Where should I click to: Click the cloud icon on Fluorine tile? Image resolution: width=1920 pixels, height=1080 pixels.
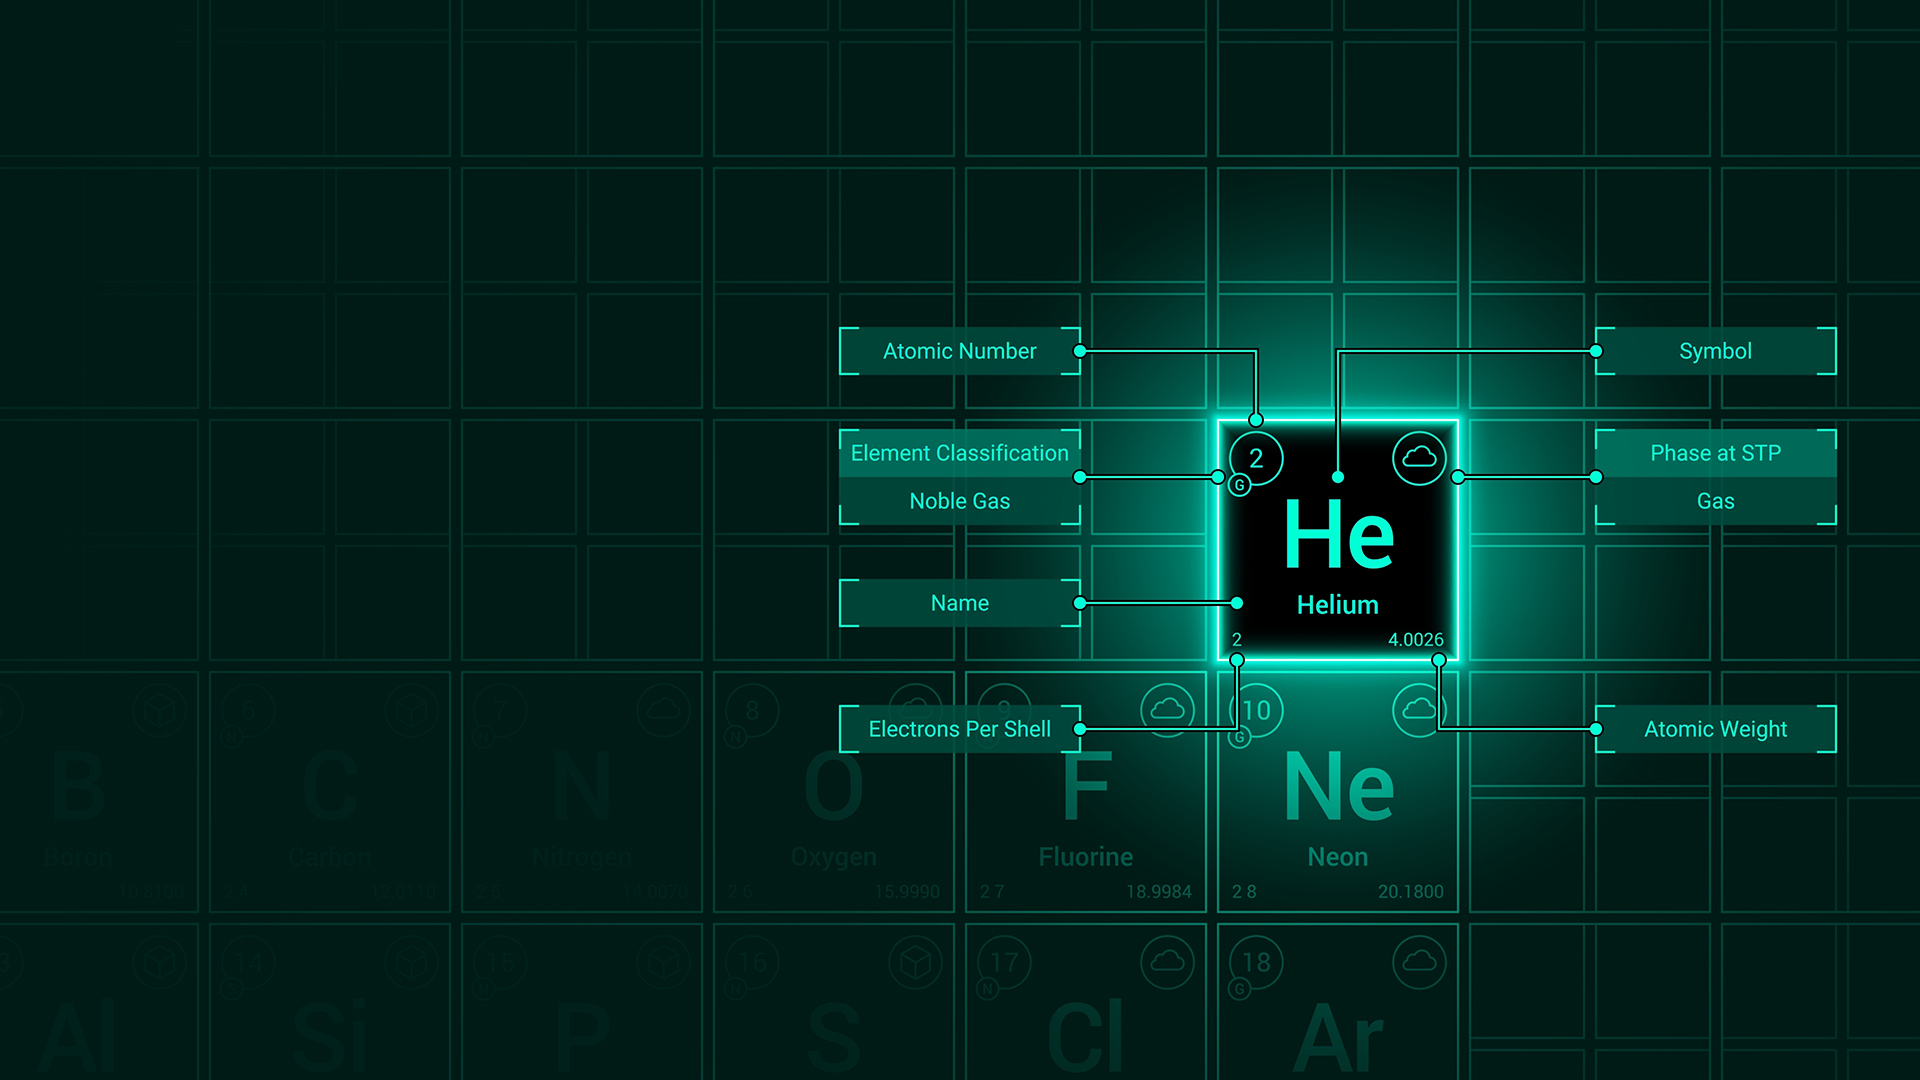1167,710
